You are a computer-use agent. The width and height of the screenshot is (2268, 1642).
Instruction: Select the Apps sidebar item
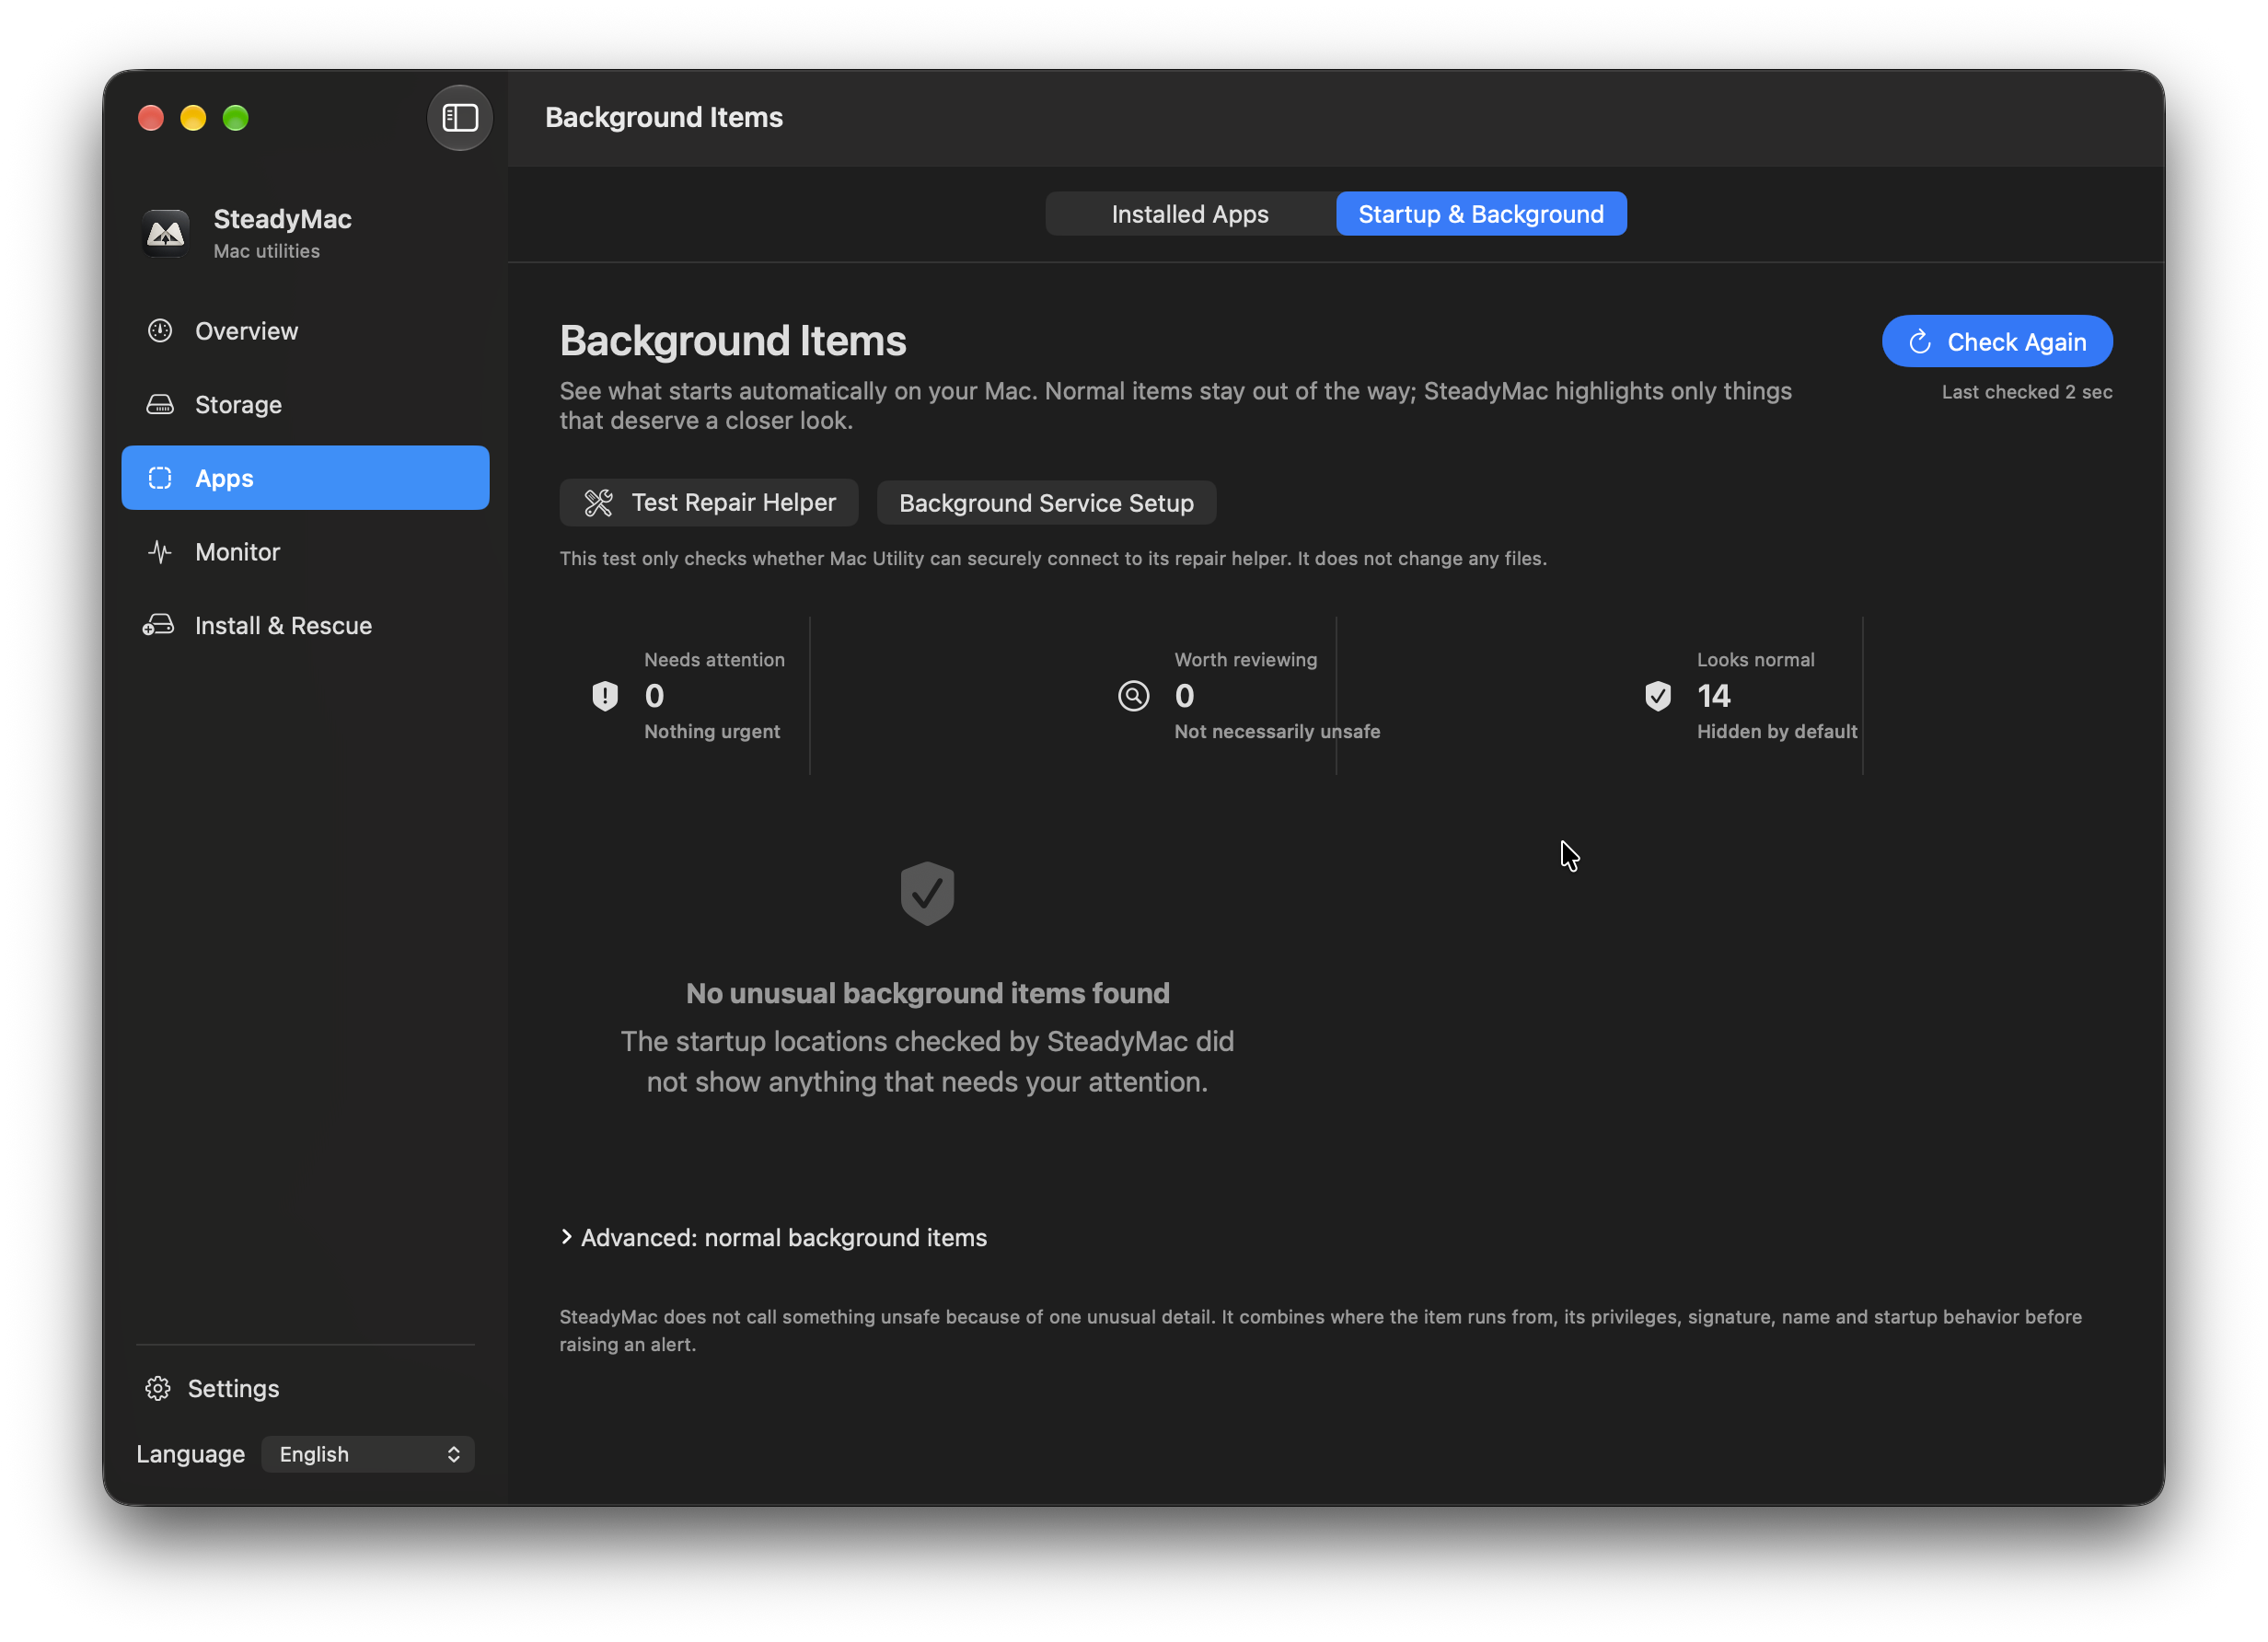tap(305, 478)
